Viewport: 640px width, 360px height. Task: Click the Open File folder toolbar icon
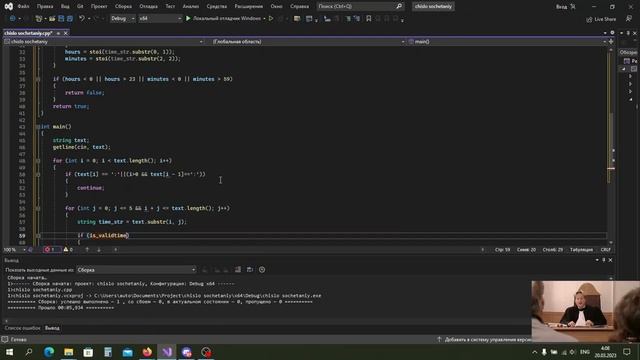[x=52, y=18]
